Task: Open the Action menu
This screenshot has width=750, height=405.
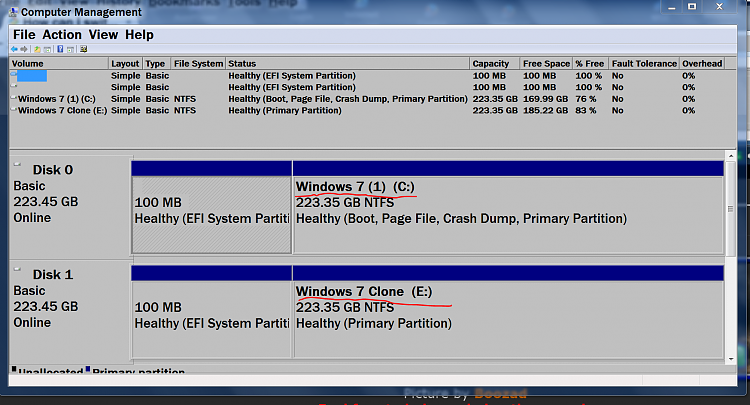Action: click(62, 35)
